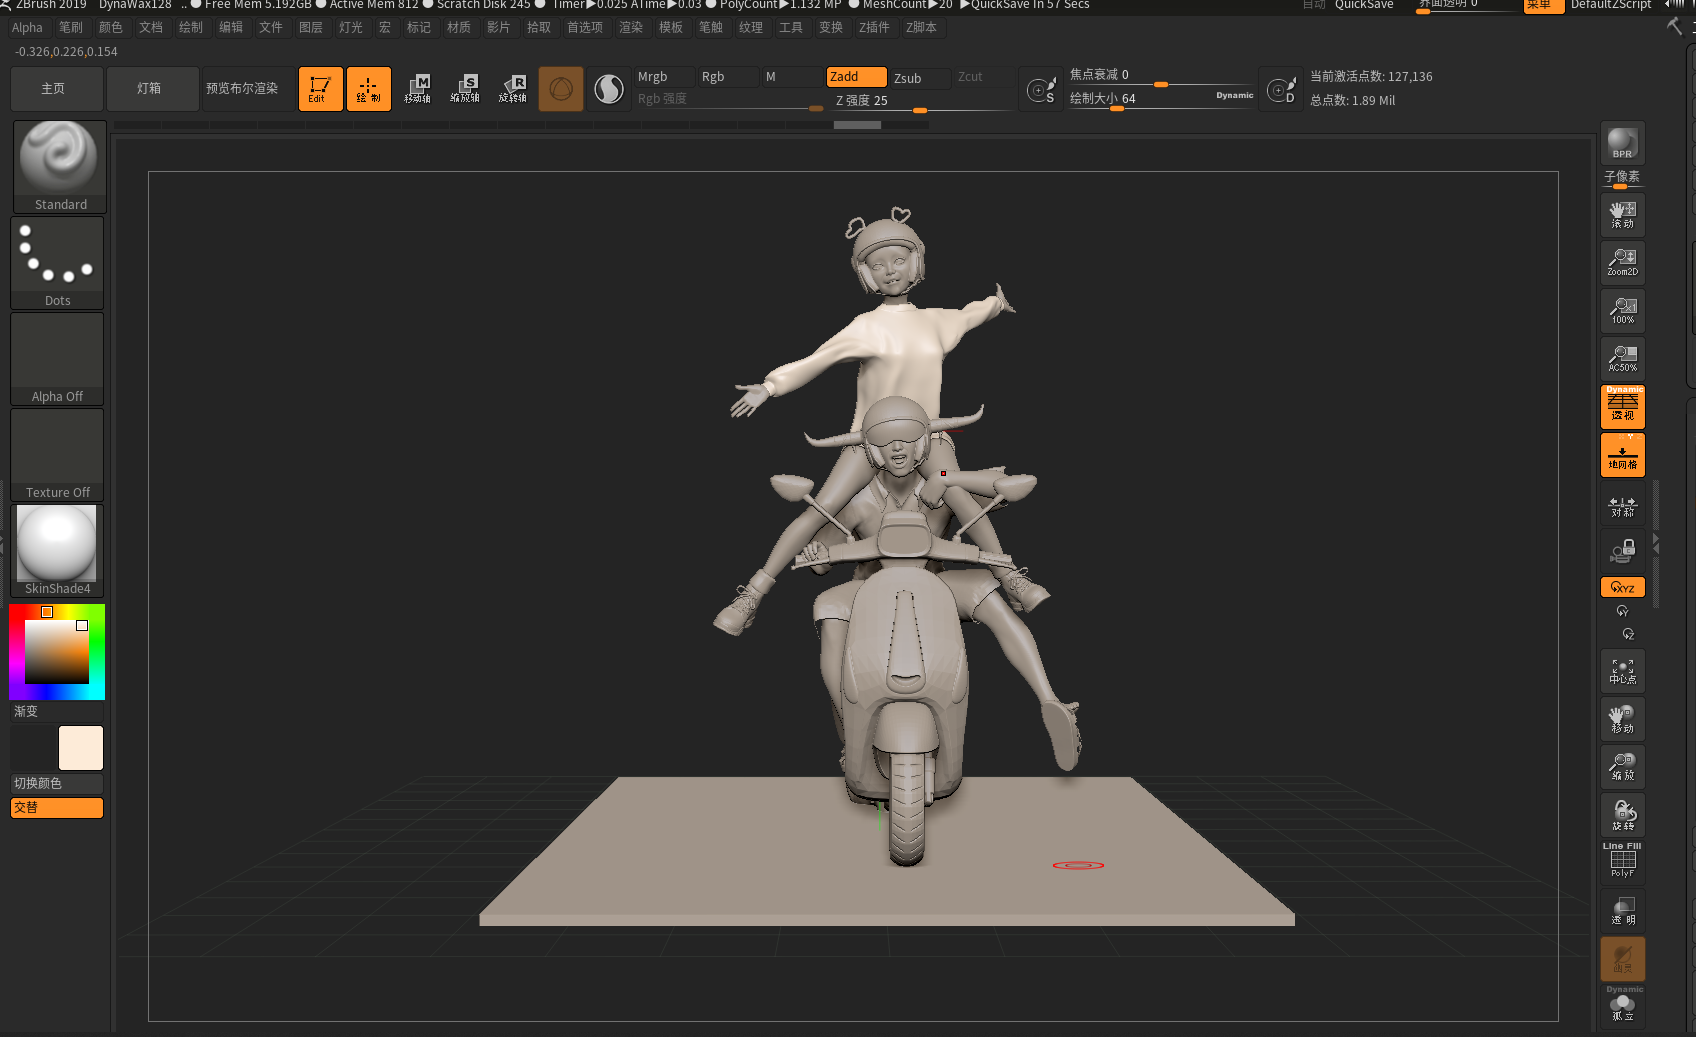1696x1037 pixels.
Task: Click the camera lock icon
Action: tap(1622, 551)
